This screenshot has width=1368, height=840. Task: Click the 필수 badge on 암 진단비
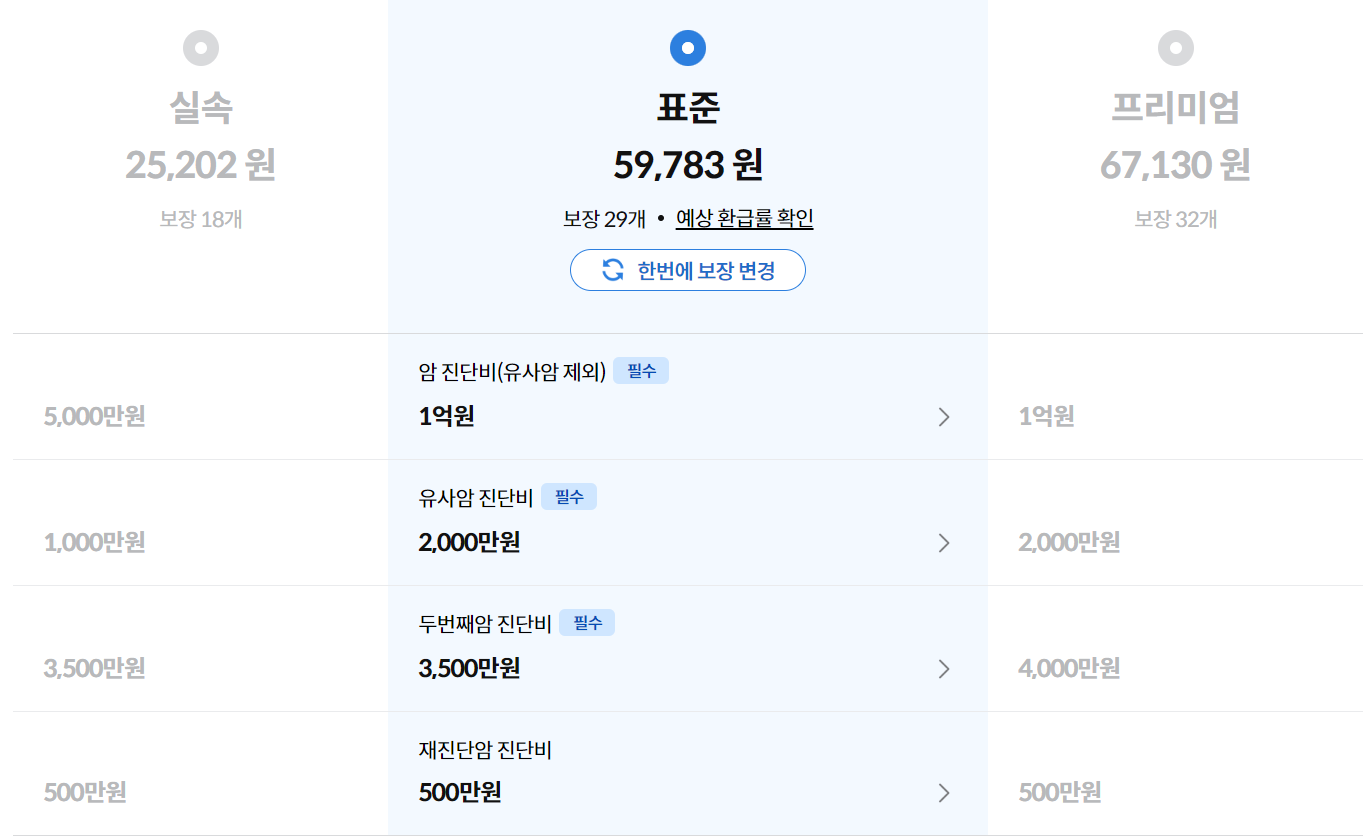coord(641,370)
